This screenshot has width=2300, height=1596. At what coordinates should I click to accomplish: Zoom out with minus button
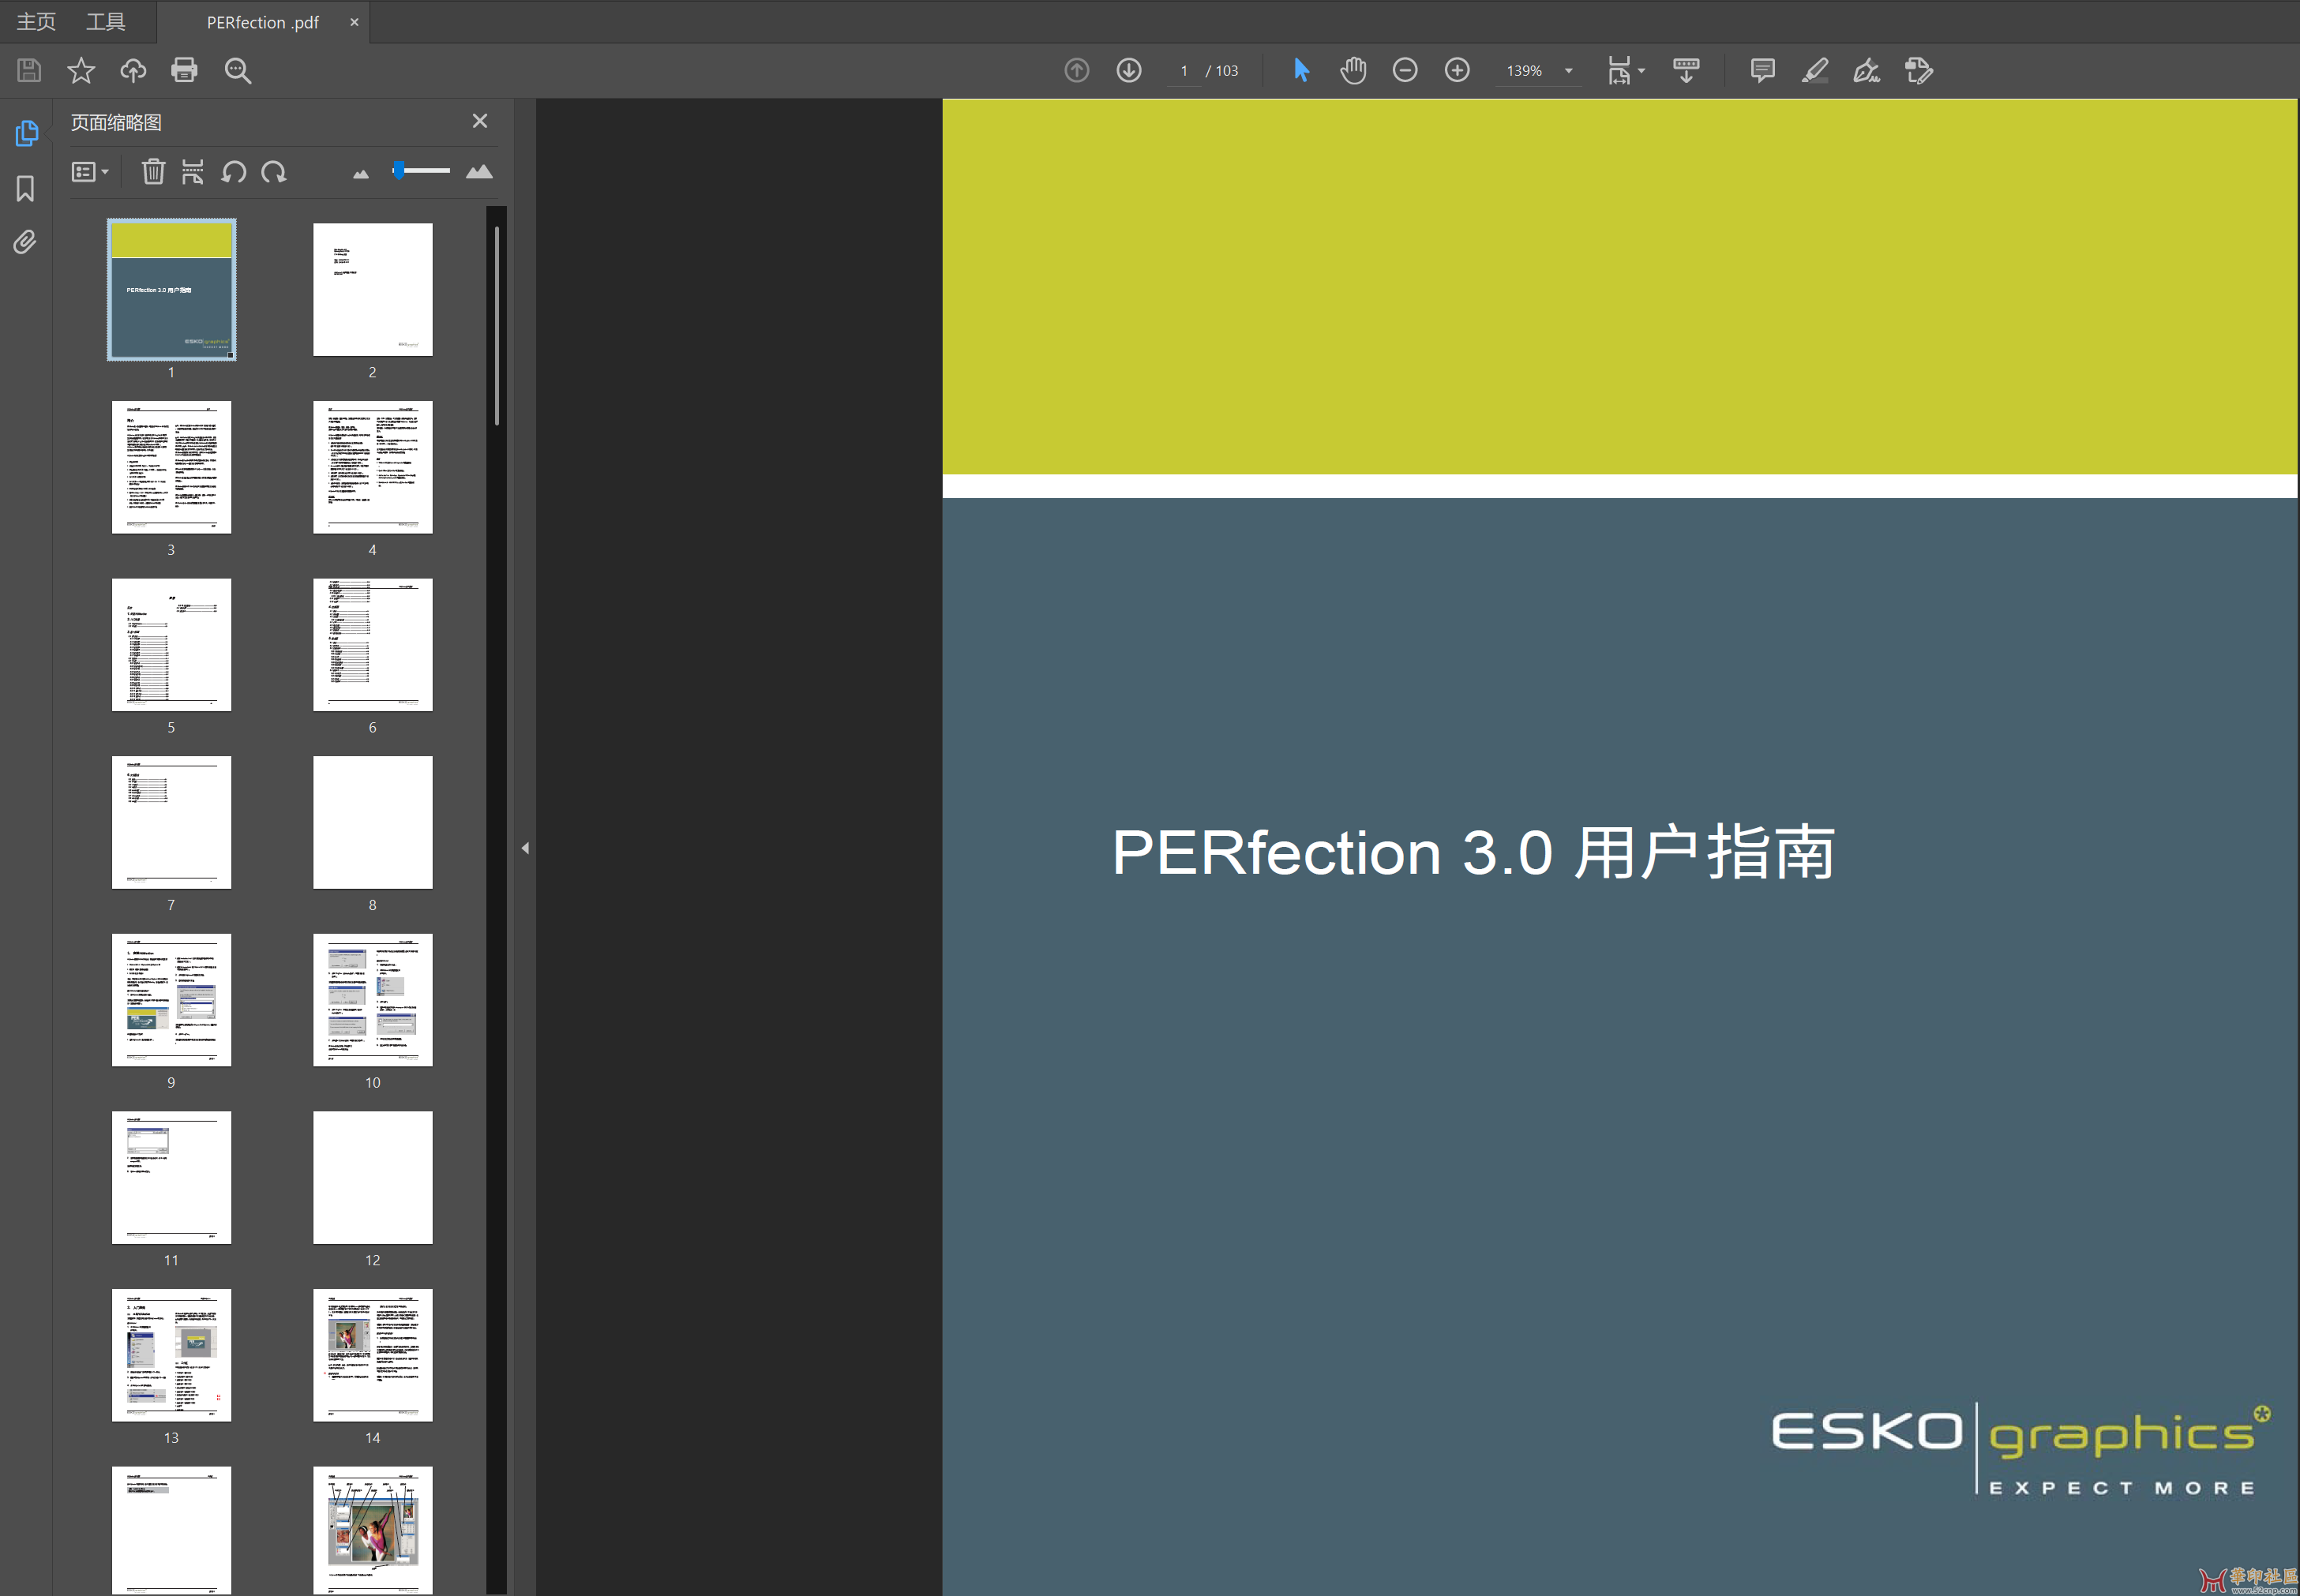(1405, 70)
